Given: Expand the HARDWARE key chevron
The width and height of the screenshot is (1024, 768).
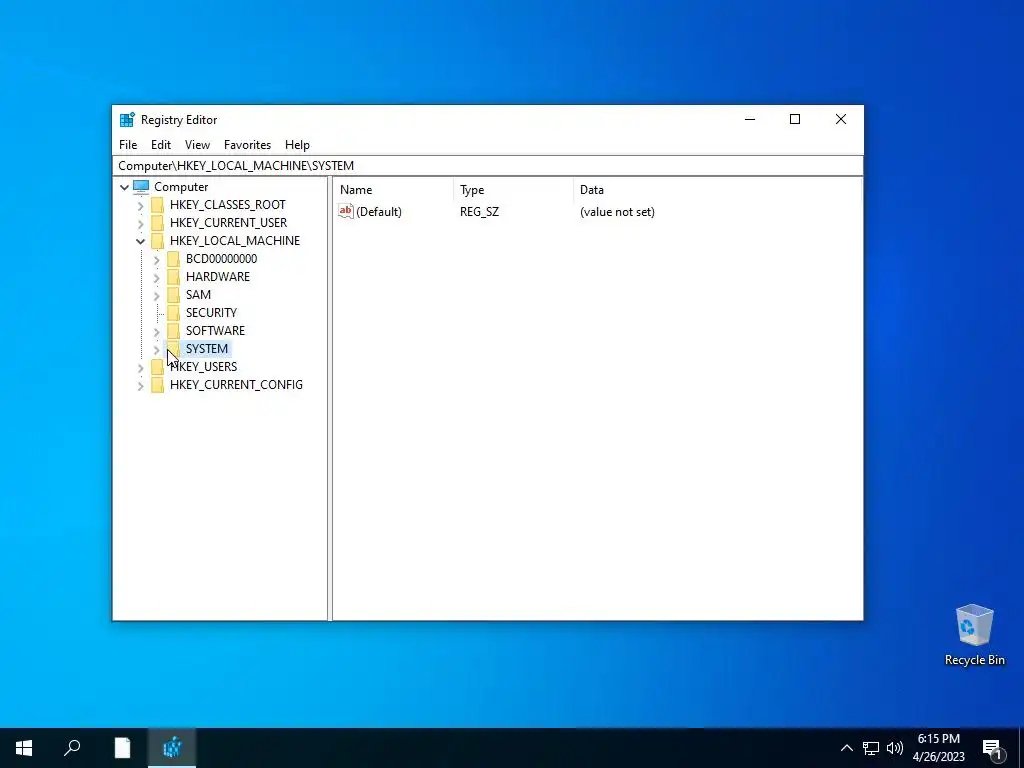Looking at the screenshot, I should point(156,278).
